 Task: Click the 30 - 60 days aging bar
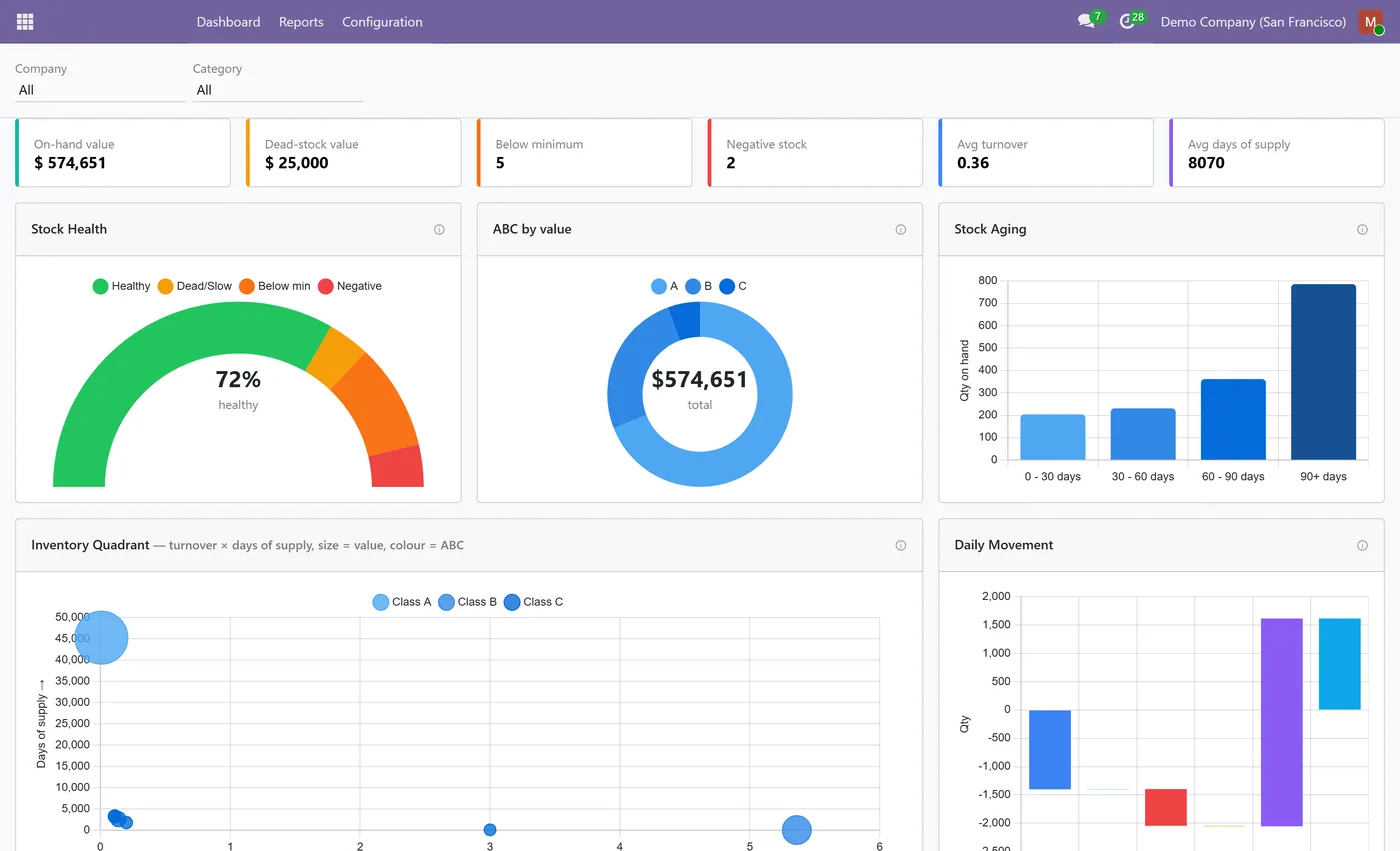1143,434
